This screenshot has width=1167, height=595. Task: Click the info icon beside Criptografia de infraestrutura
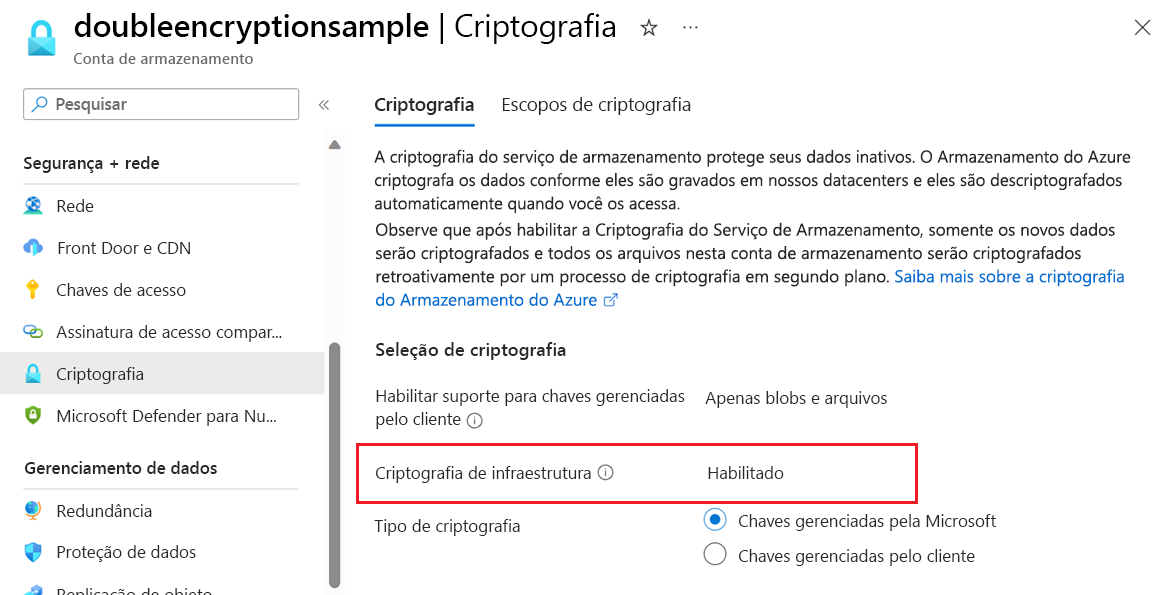tap(607, 473)
